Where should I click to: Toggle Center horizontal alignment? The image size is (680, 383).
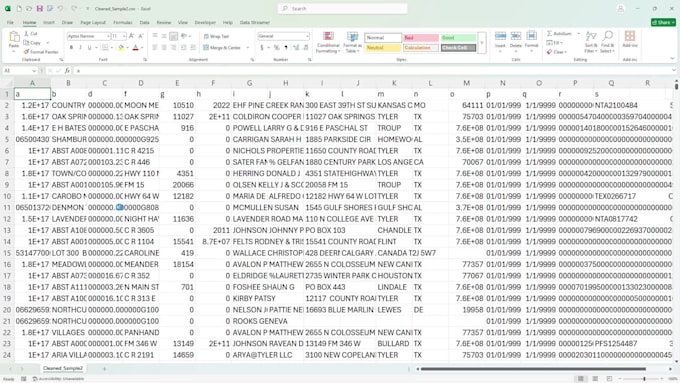tap(164, 48)
